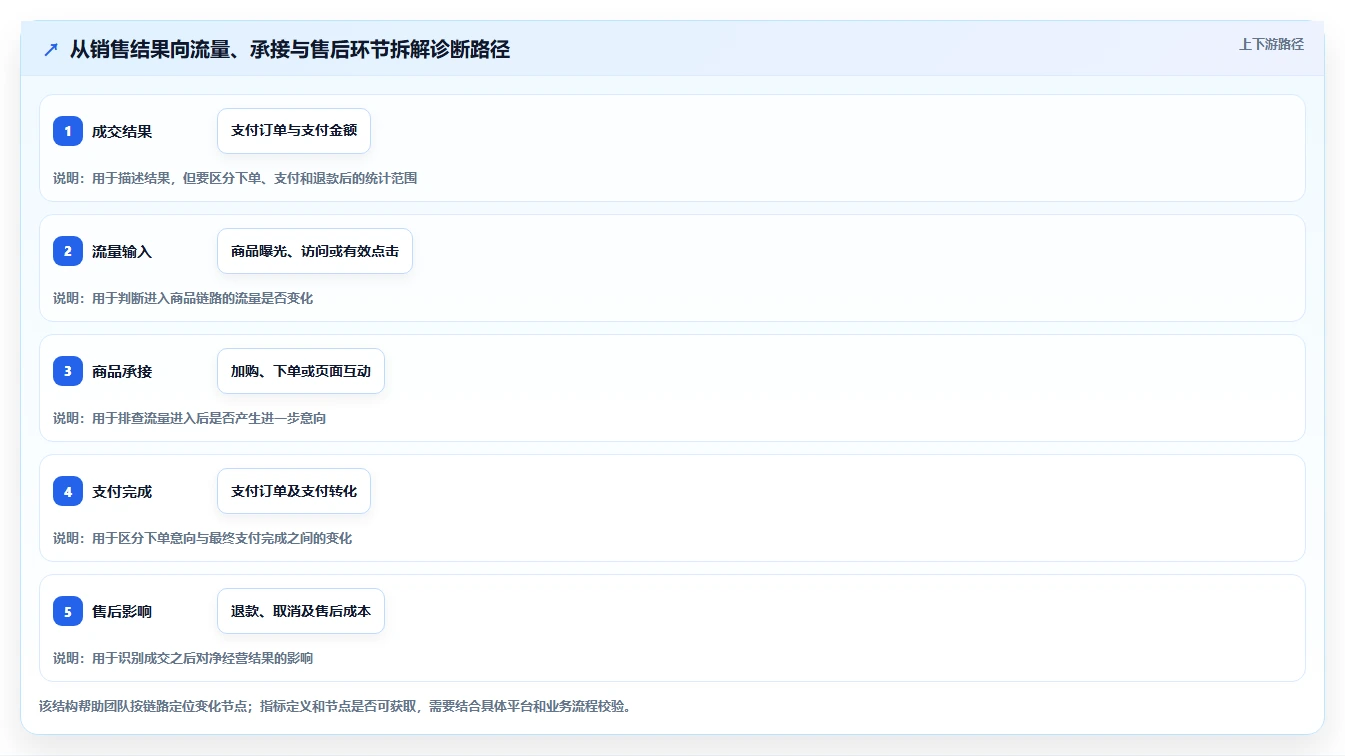Select the step 4 number badge
Screen dimensions: 1345x756
click(68, 491)
